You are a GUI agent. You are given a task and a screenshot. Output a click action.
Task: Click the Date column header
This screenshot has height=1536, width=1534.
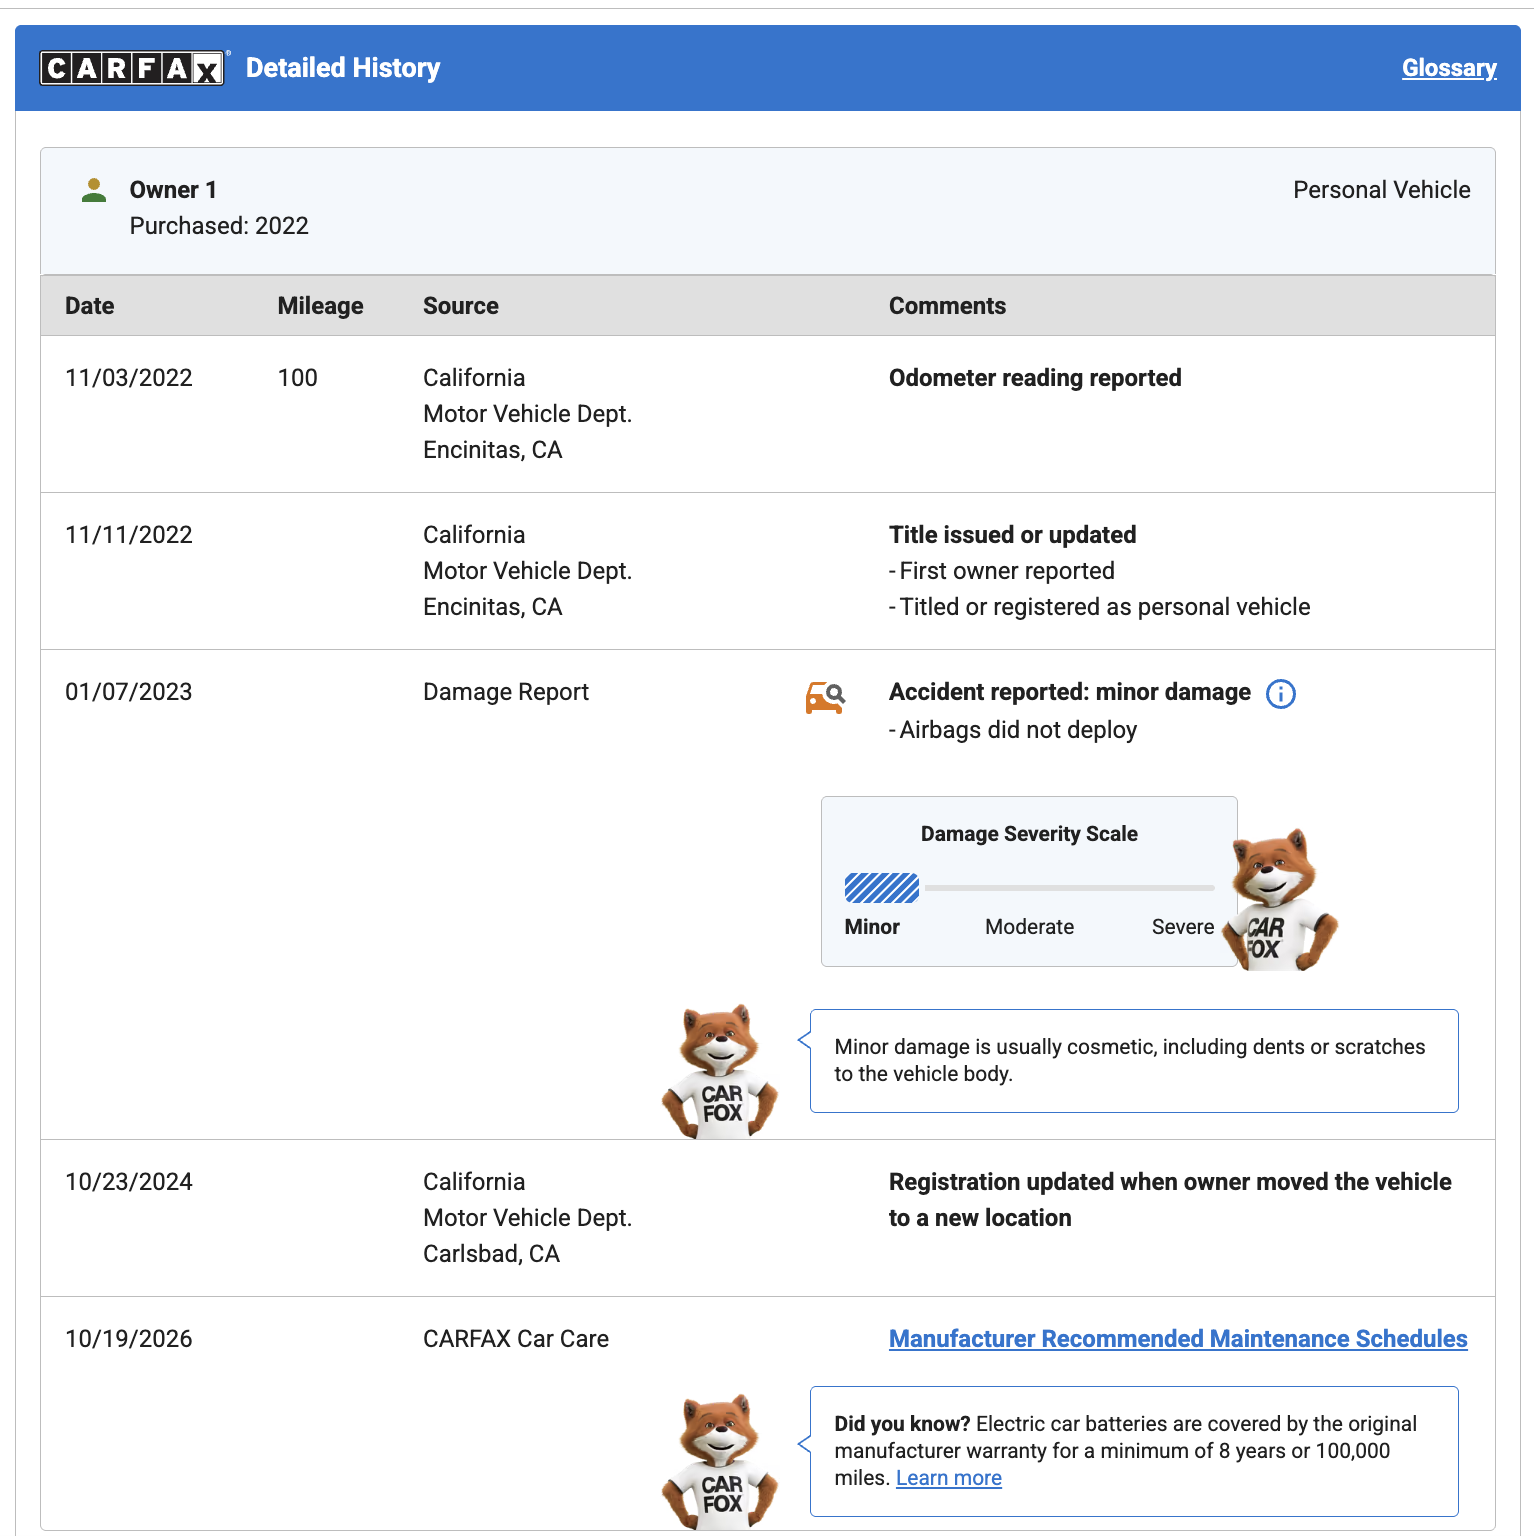(90, 306)
